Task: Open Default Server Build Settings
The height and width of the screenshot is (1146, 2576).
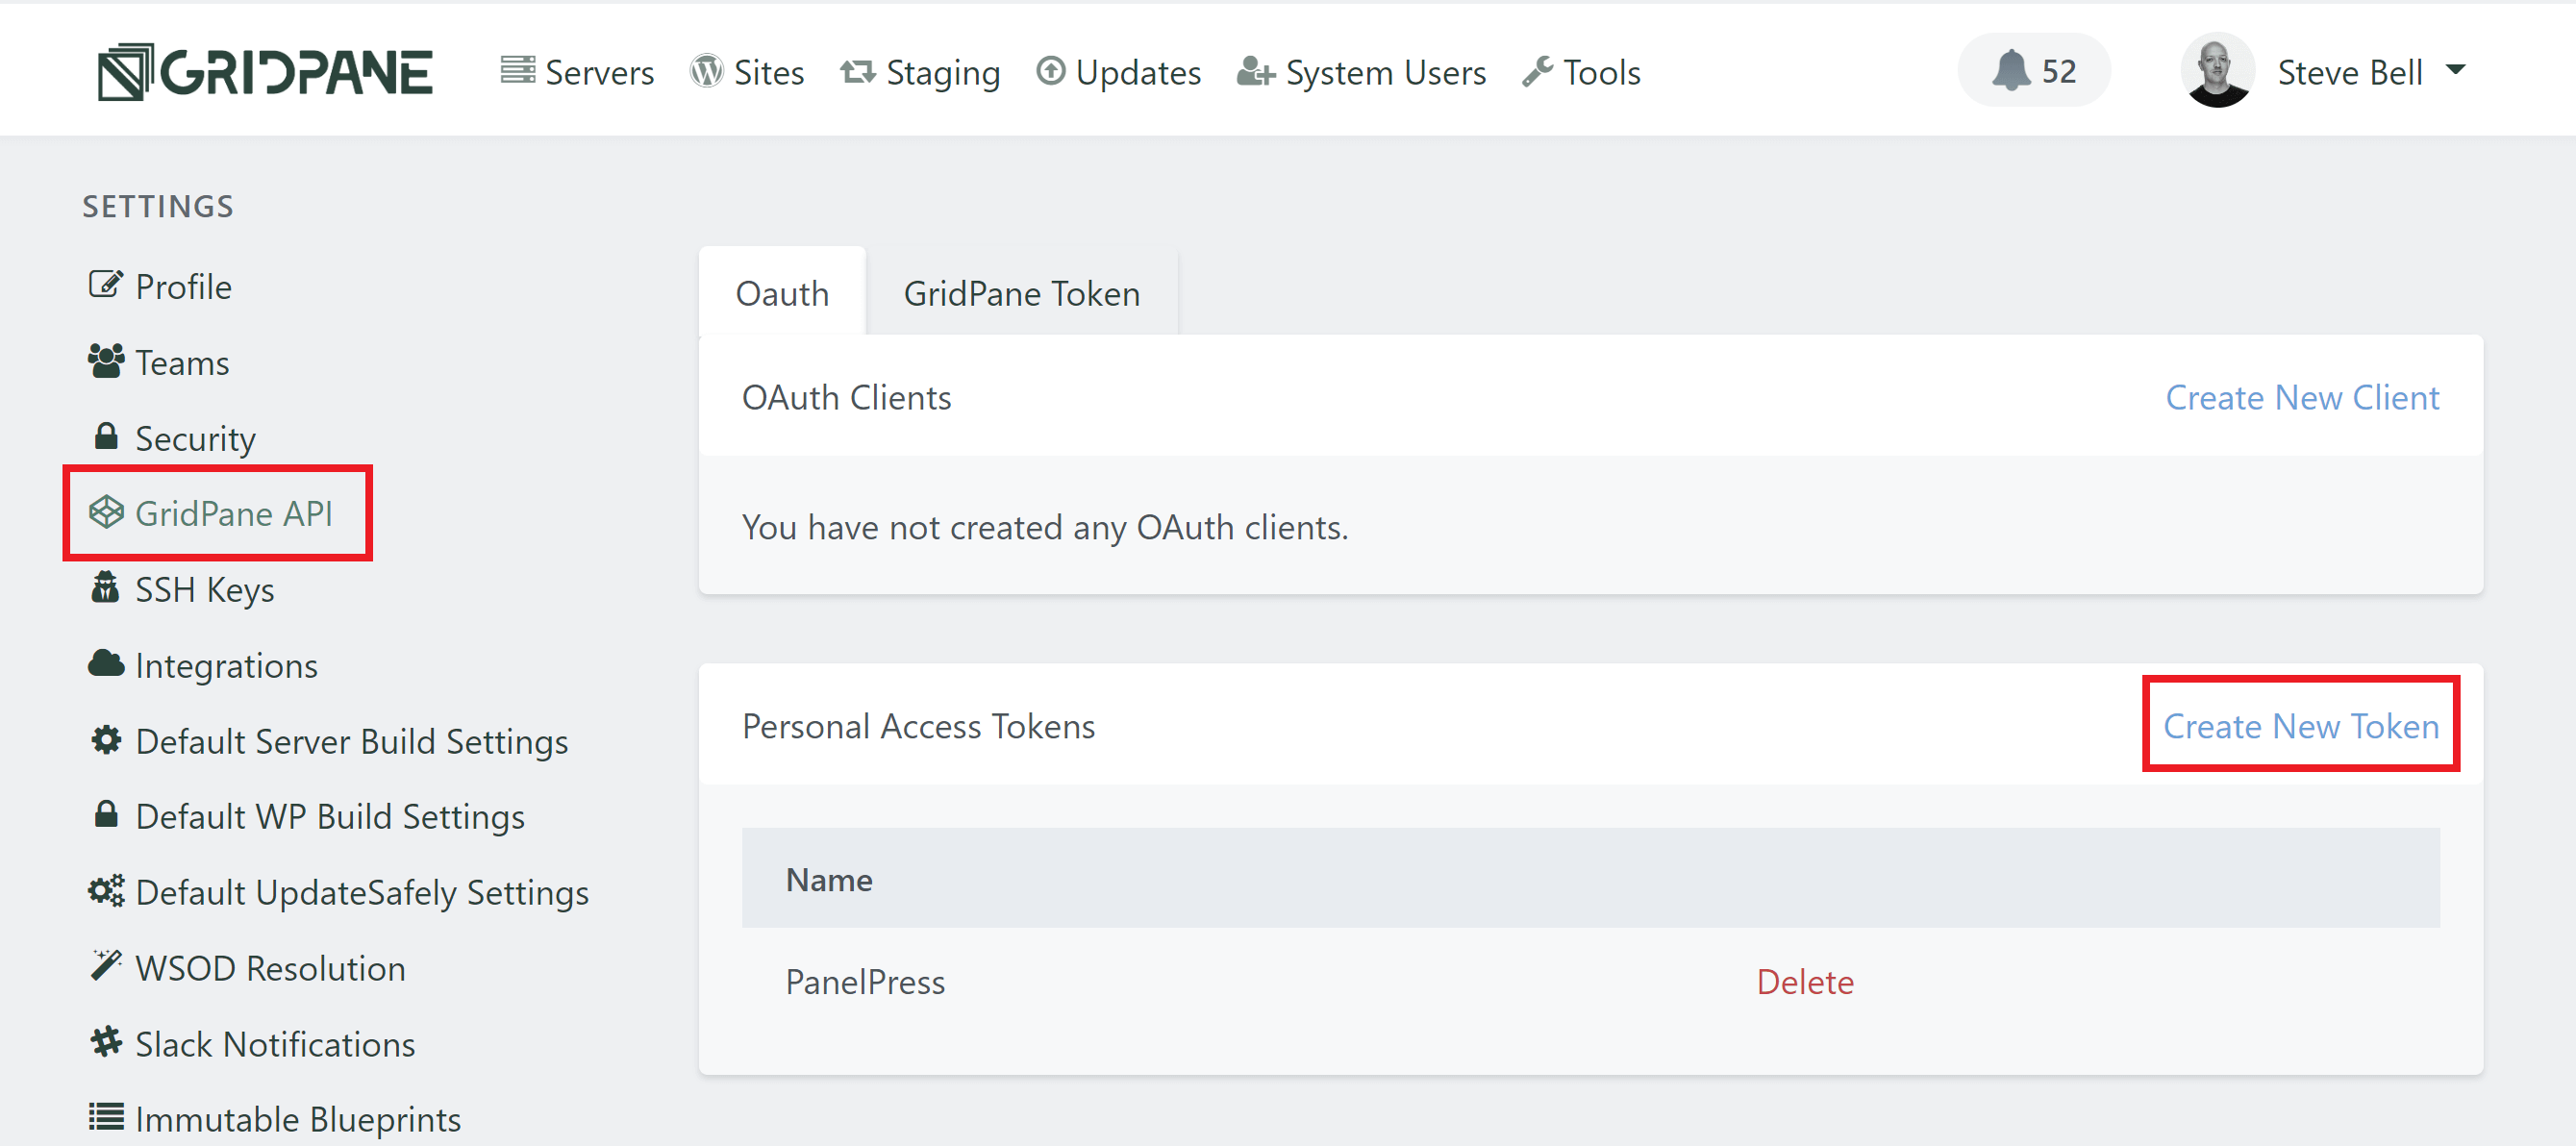Action: tap(352, 742)
